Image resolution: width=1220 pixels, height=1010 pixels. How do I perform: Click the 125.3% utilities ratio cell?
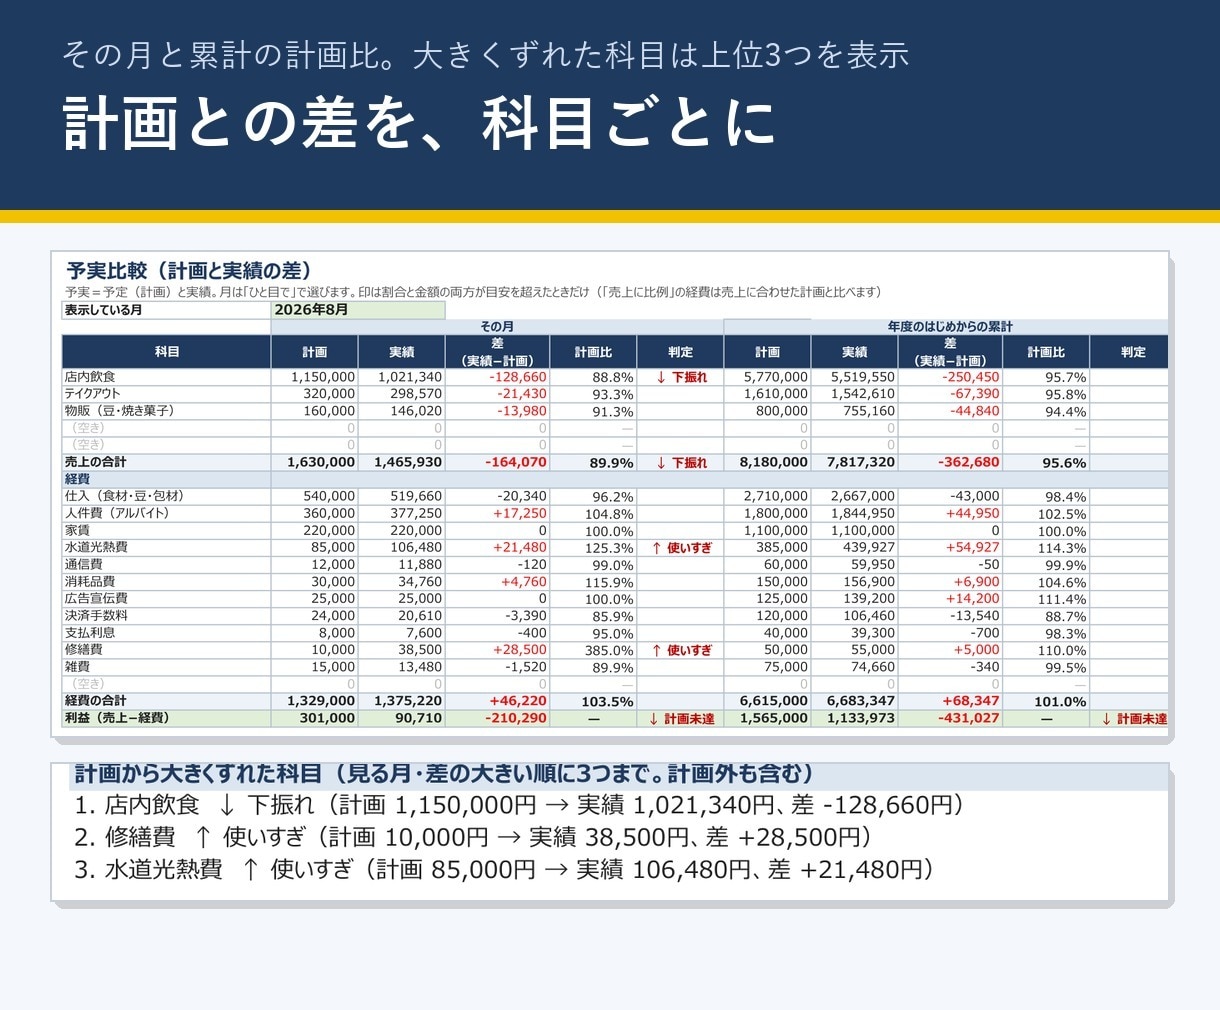[593, 547]
